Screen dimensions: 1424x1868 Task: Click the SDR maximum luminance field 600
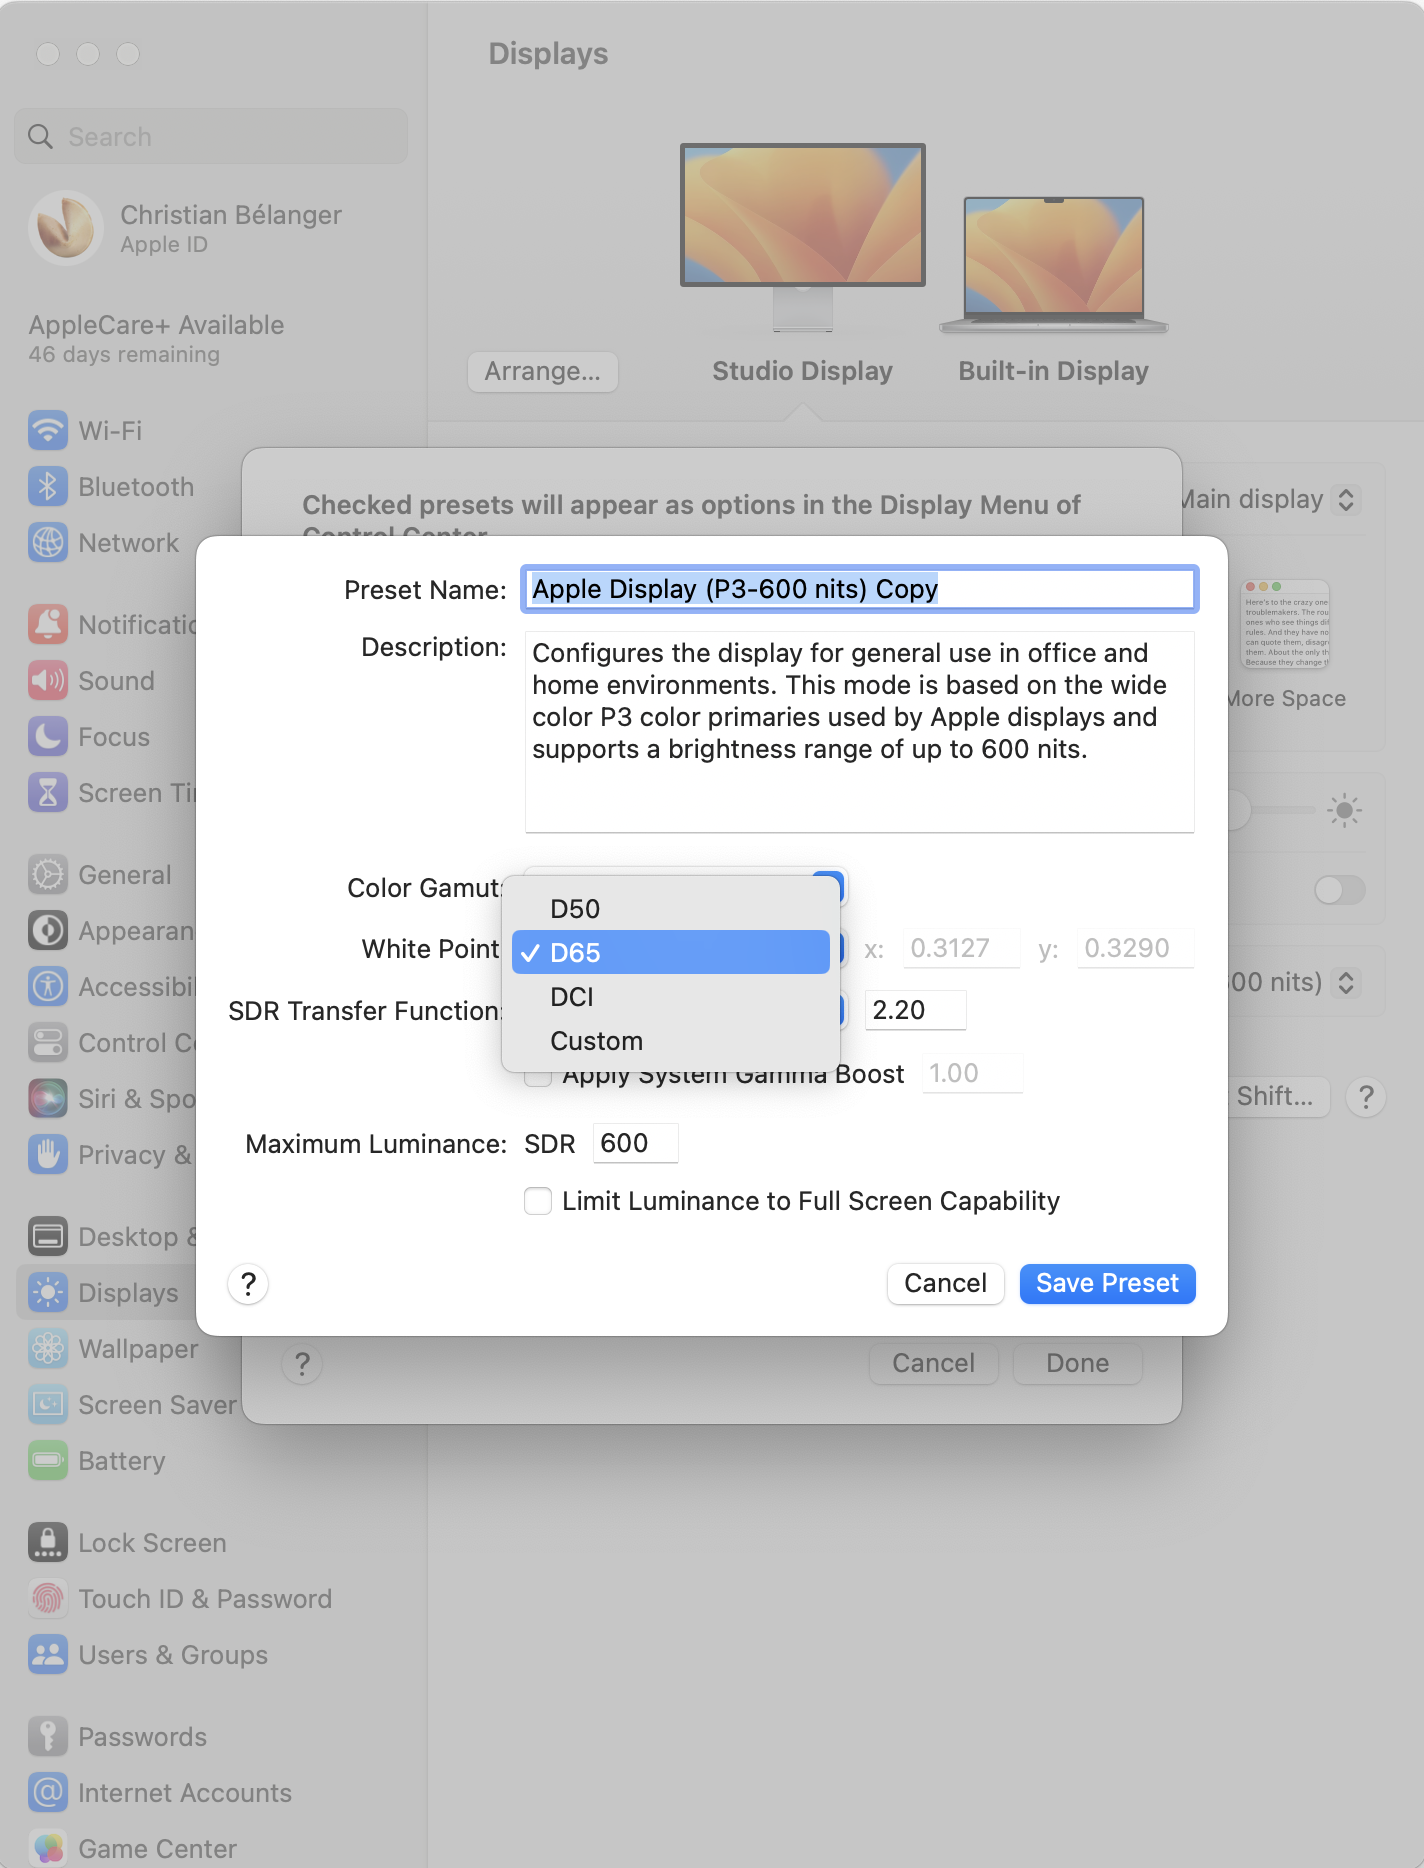(636, 1143)
